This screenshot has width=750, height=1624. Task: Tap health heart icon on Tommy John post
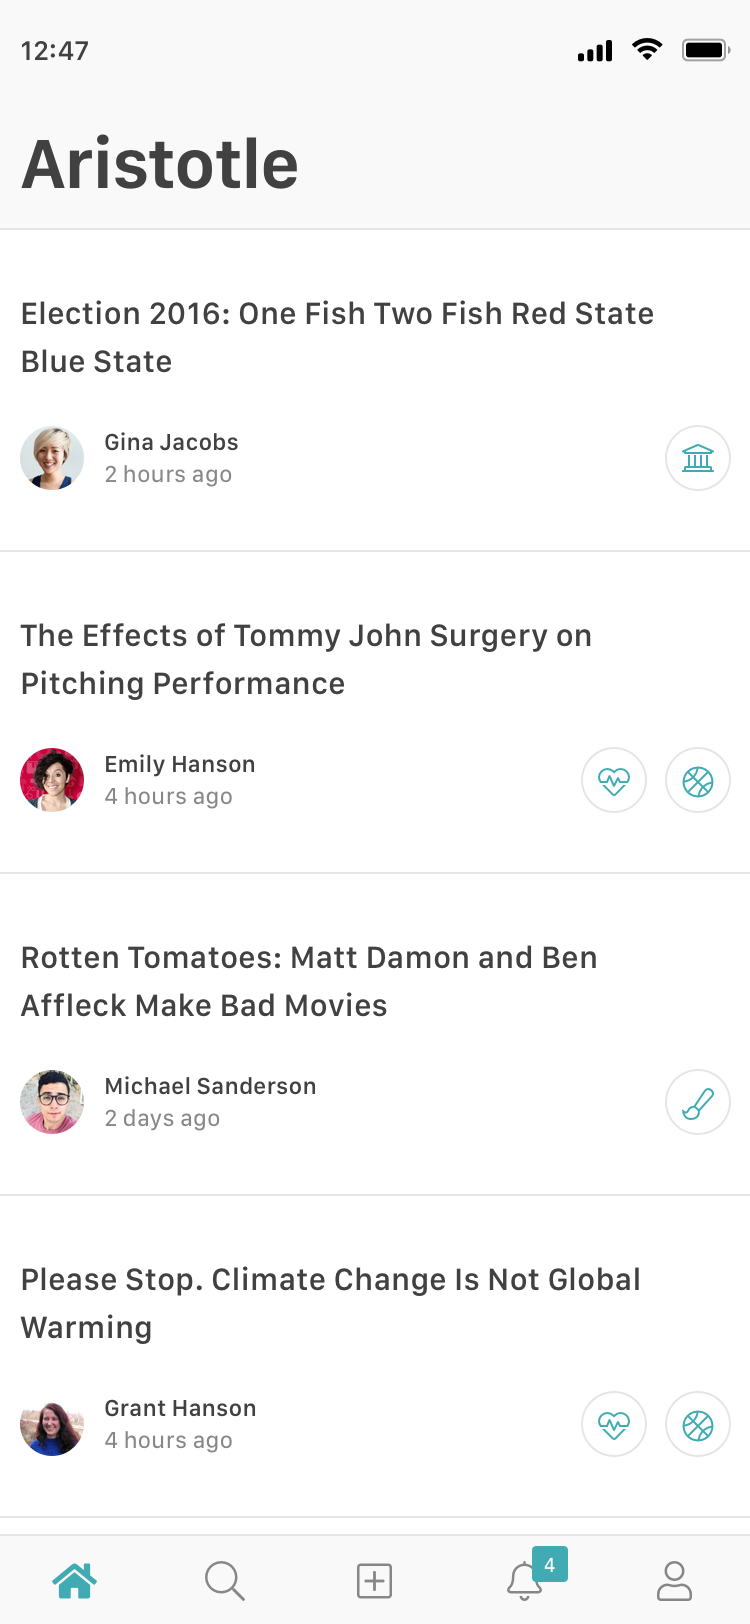[614, 780]
